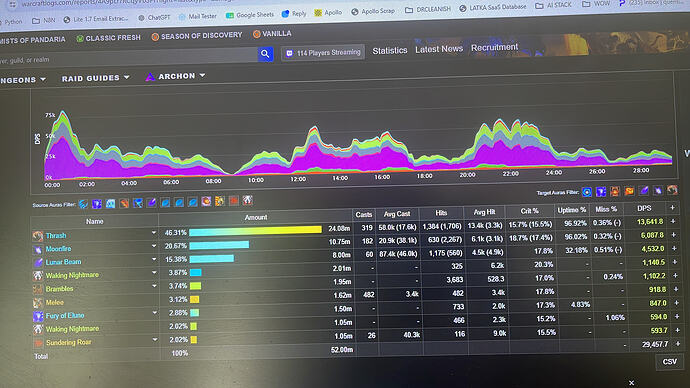Click the Sundering Roar ability icon
Screen dimensions: 690x388
[38, 343]
